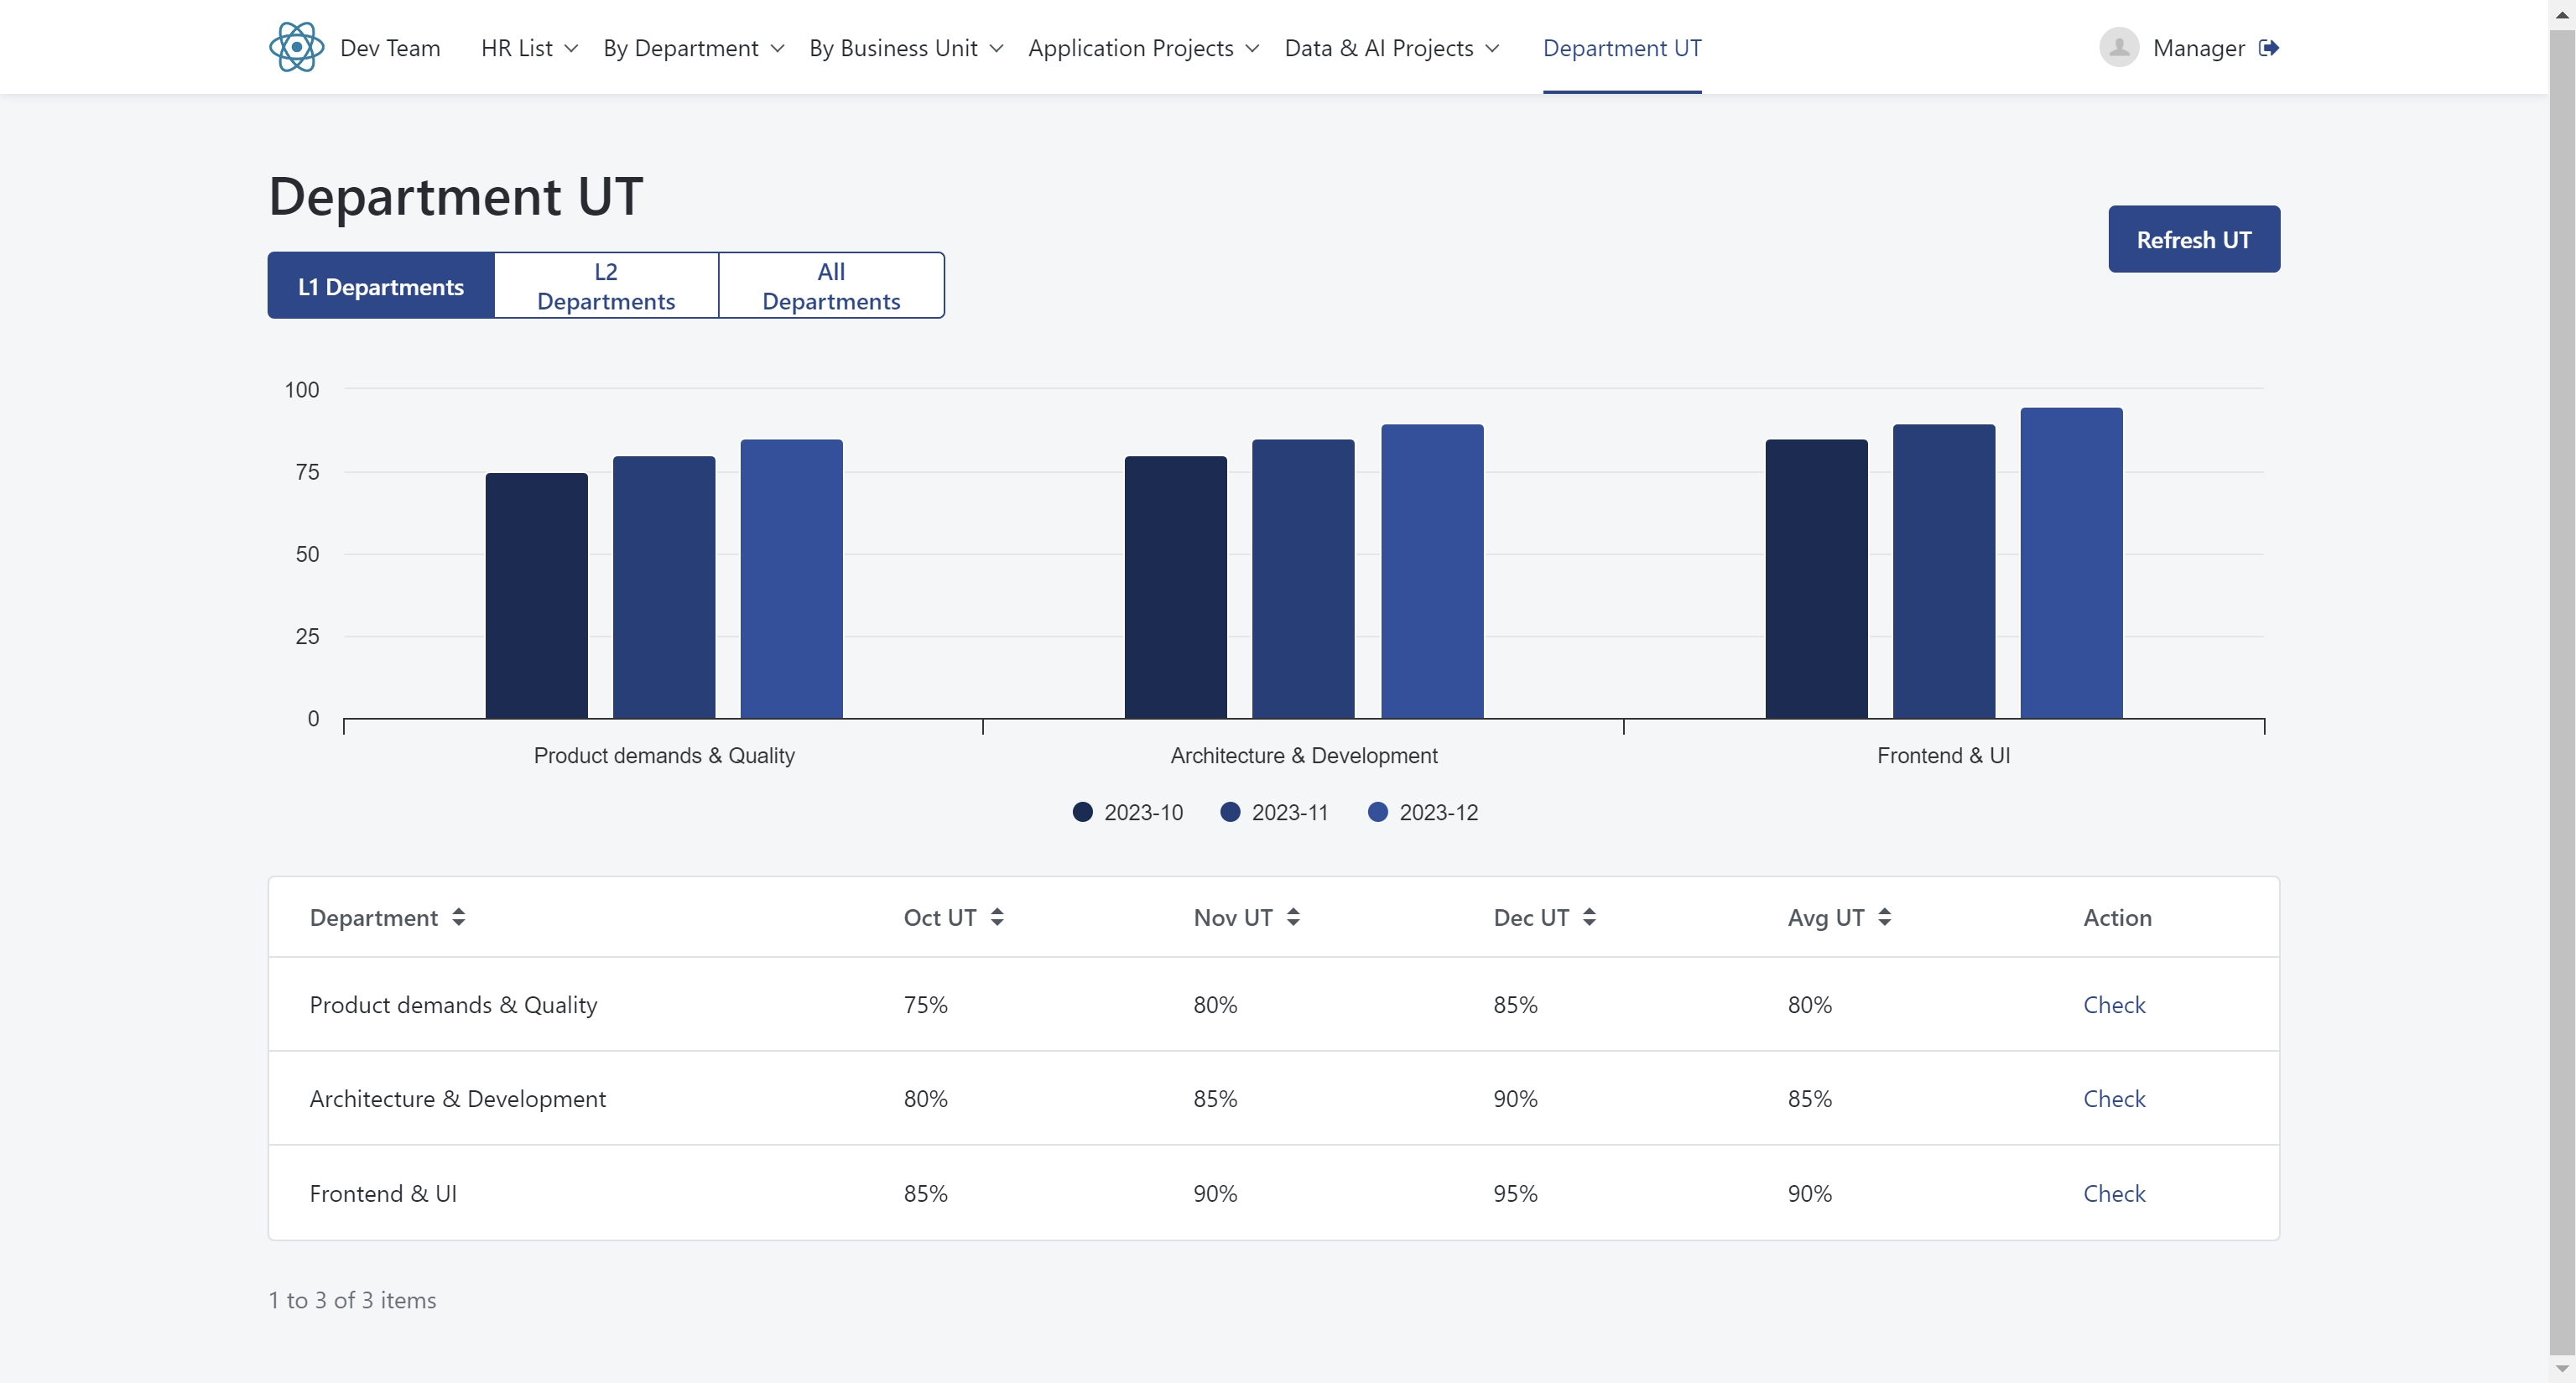Viewport: 2576px width, 1383px height.
Task: Sort table by Oct UT arrows
Action: point(997,917)
